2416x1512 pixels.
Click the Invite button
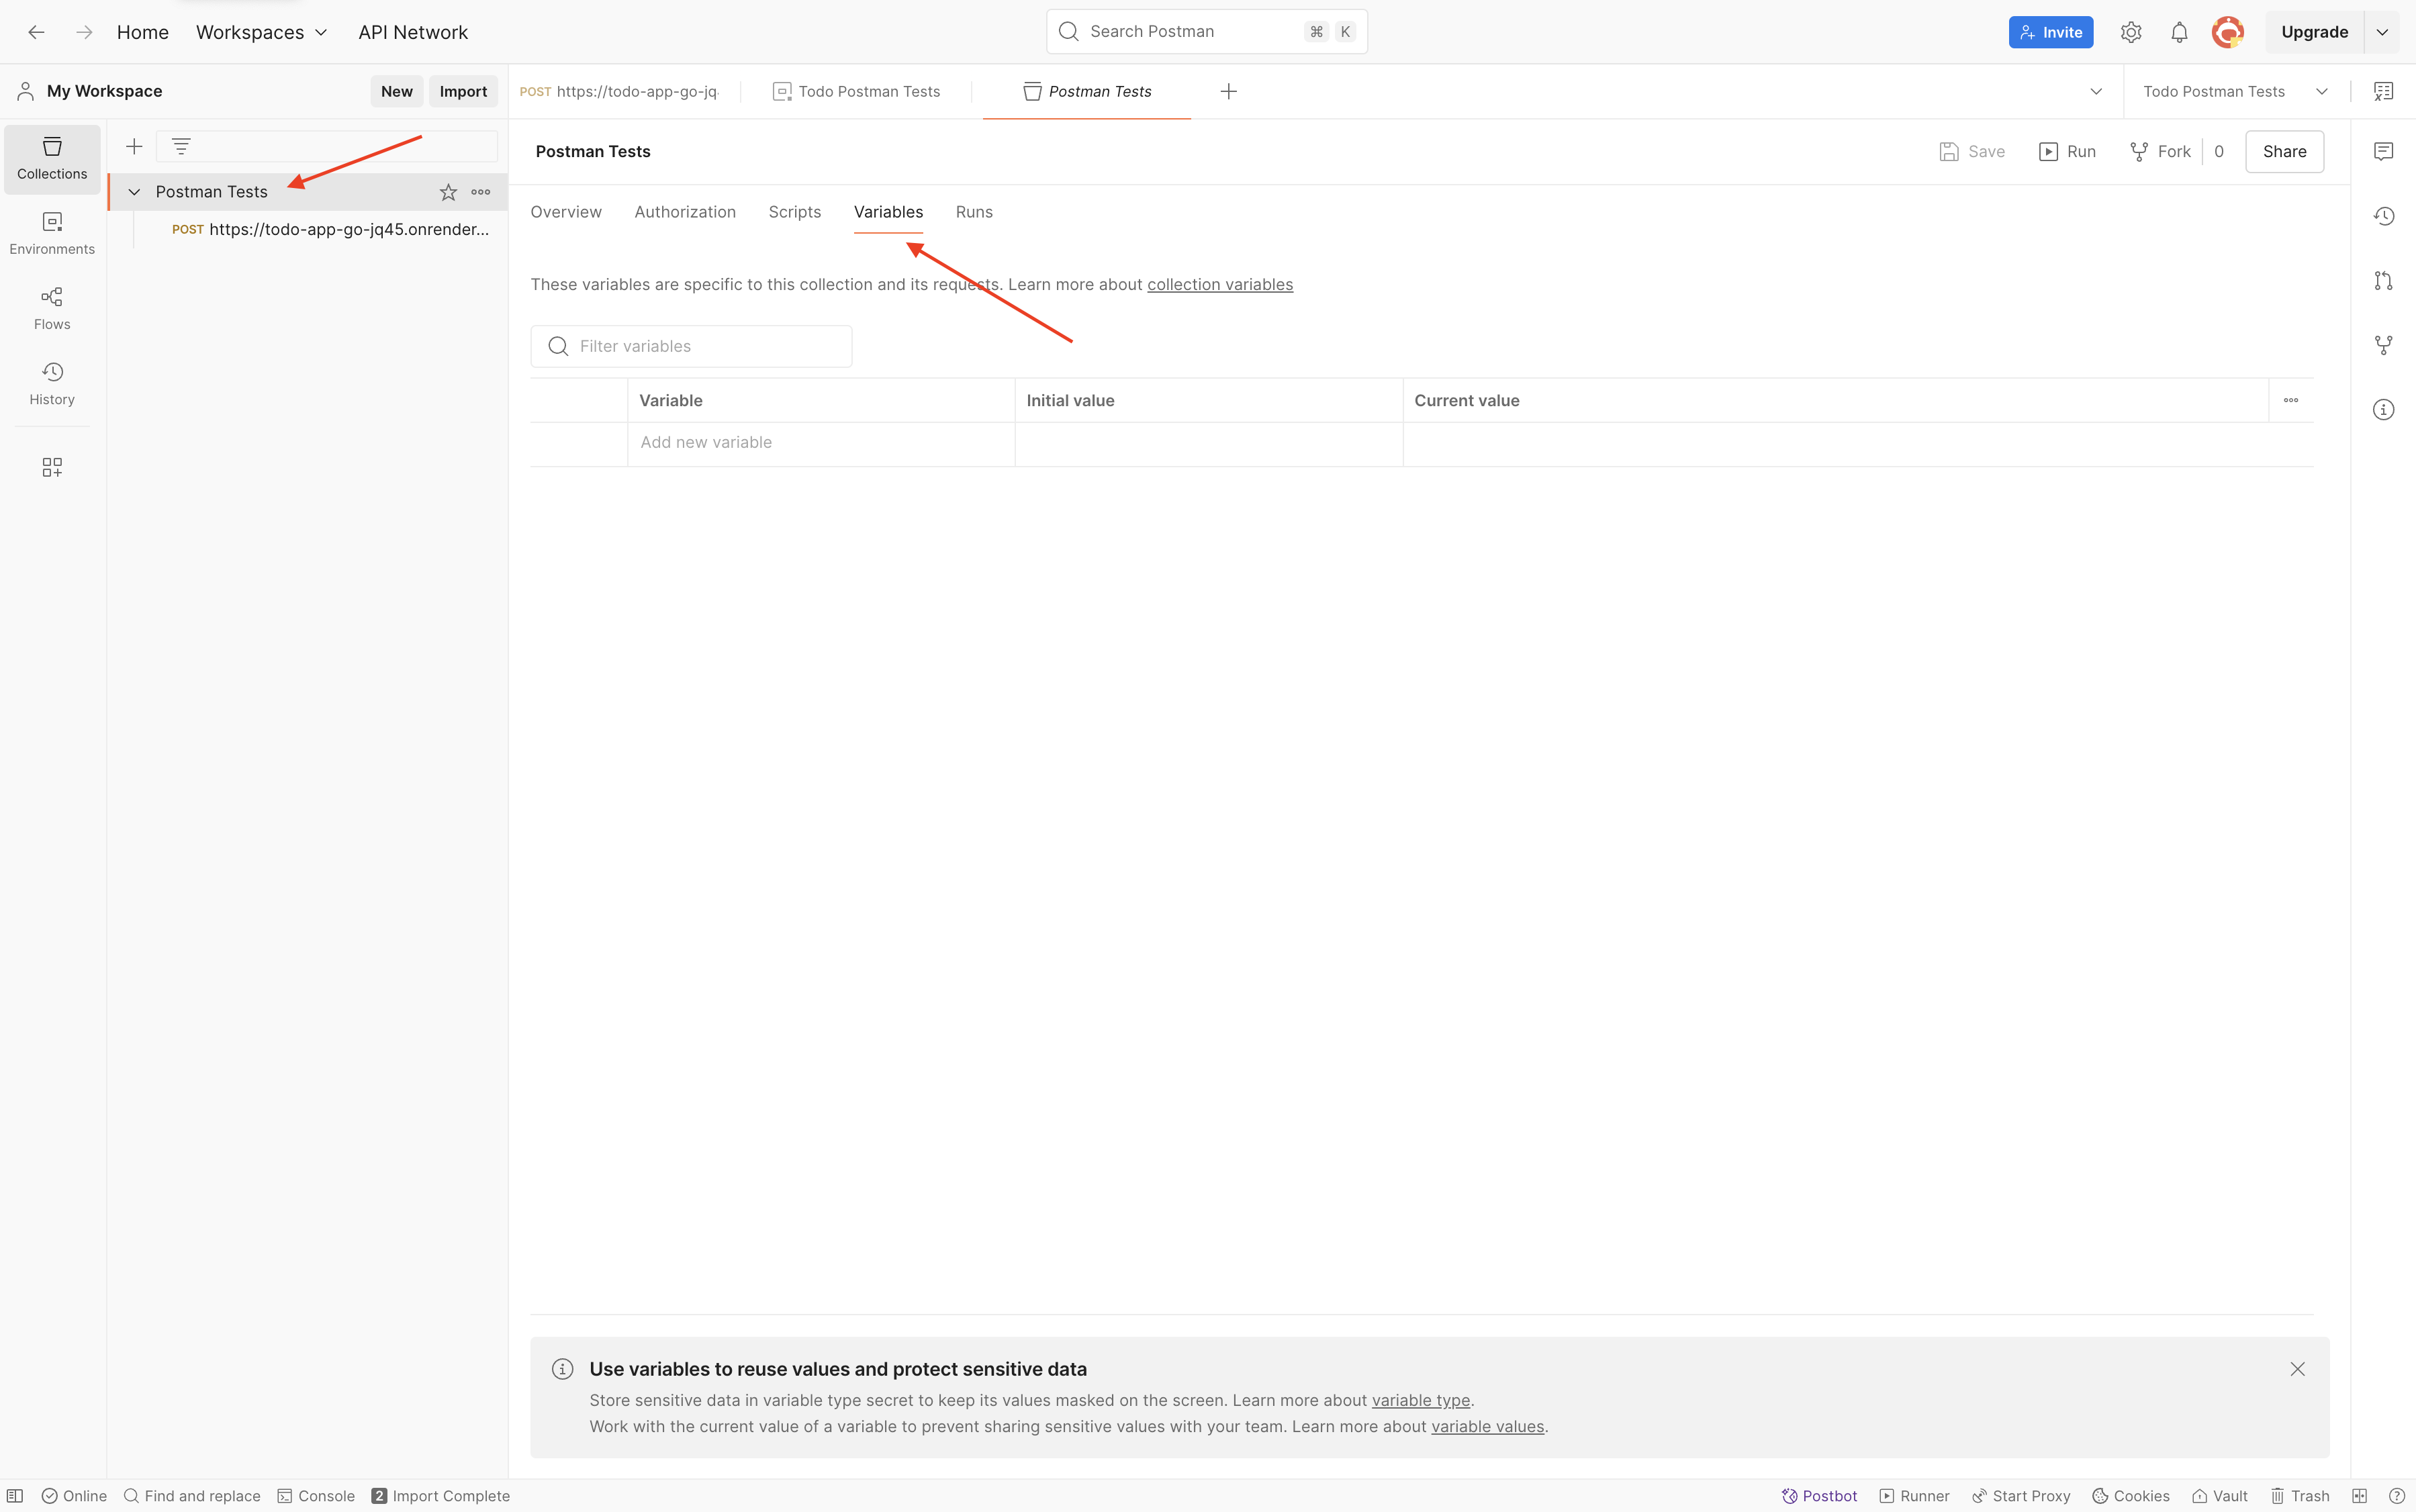[x=2050, y=32]
